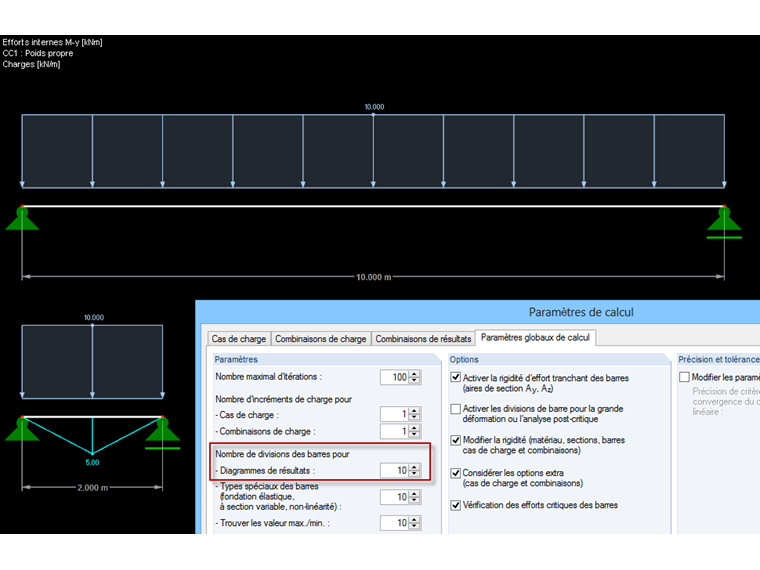The image size is (760, 570).
Task: Open the Cas de charge tab
Action: [x=238, y=339]
